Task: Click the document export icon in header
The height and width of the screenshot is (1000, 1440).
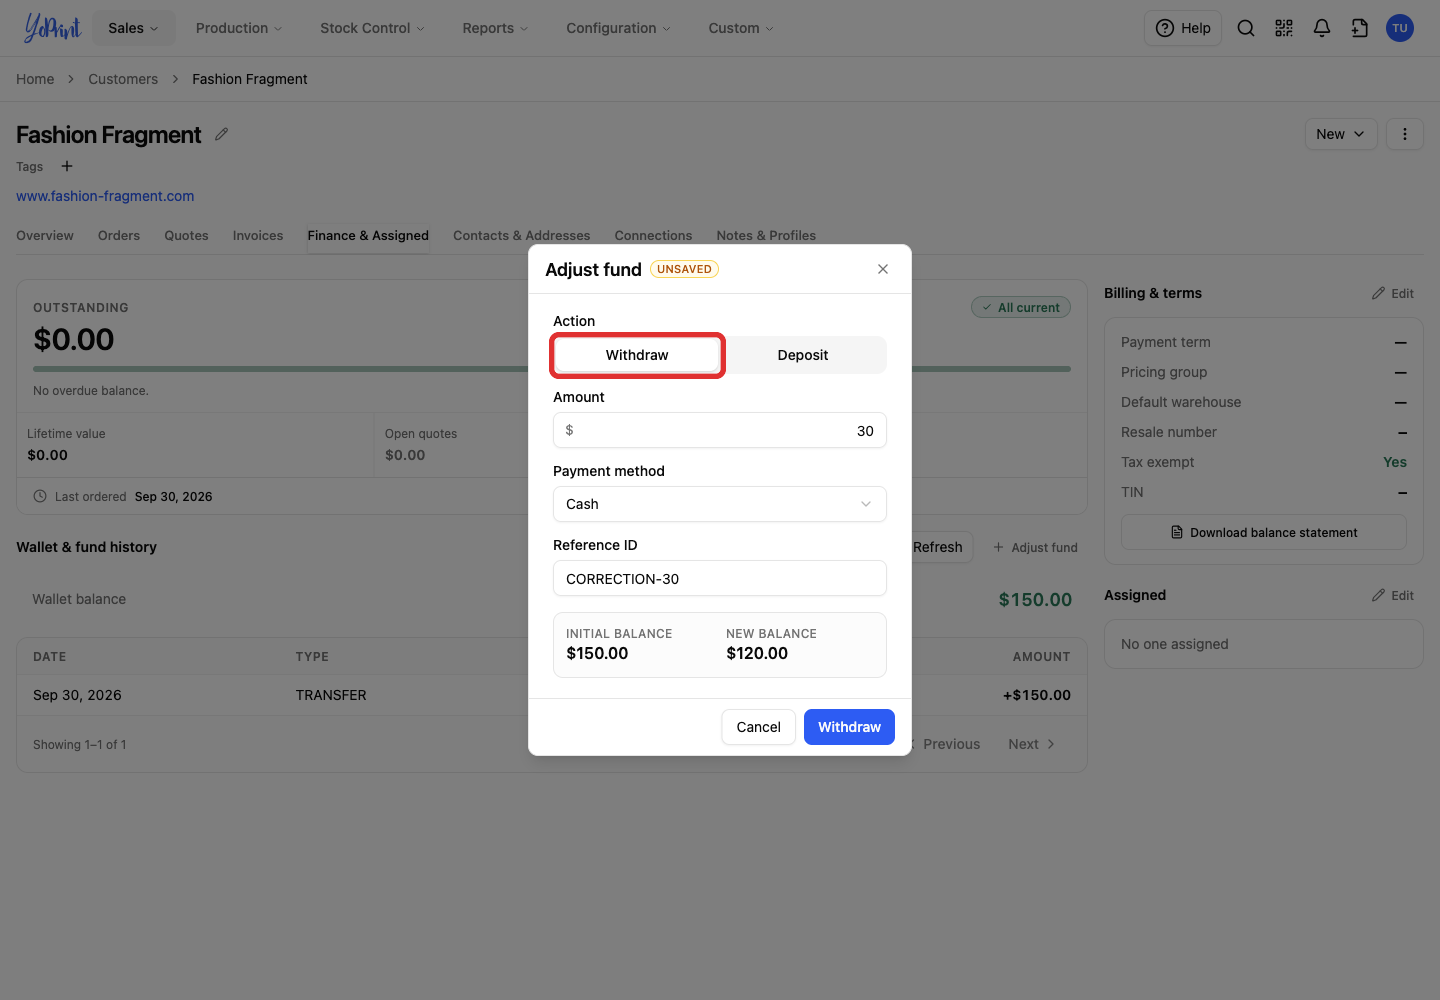Action: pos(1360,28)
